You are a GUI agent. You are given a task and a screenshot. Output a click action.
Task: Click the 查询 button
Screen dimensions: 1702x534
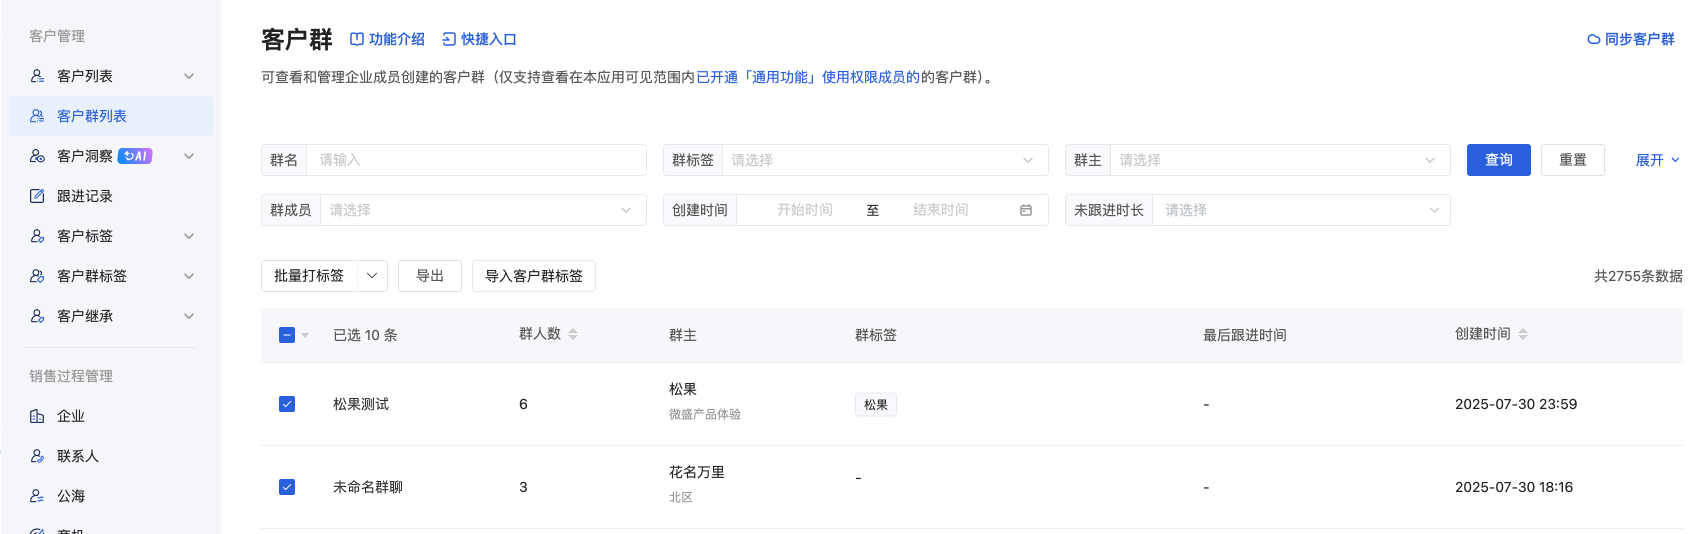point(1498,160)
